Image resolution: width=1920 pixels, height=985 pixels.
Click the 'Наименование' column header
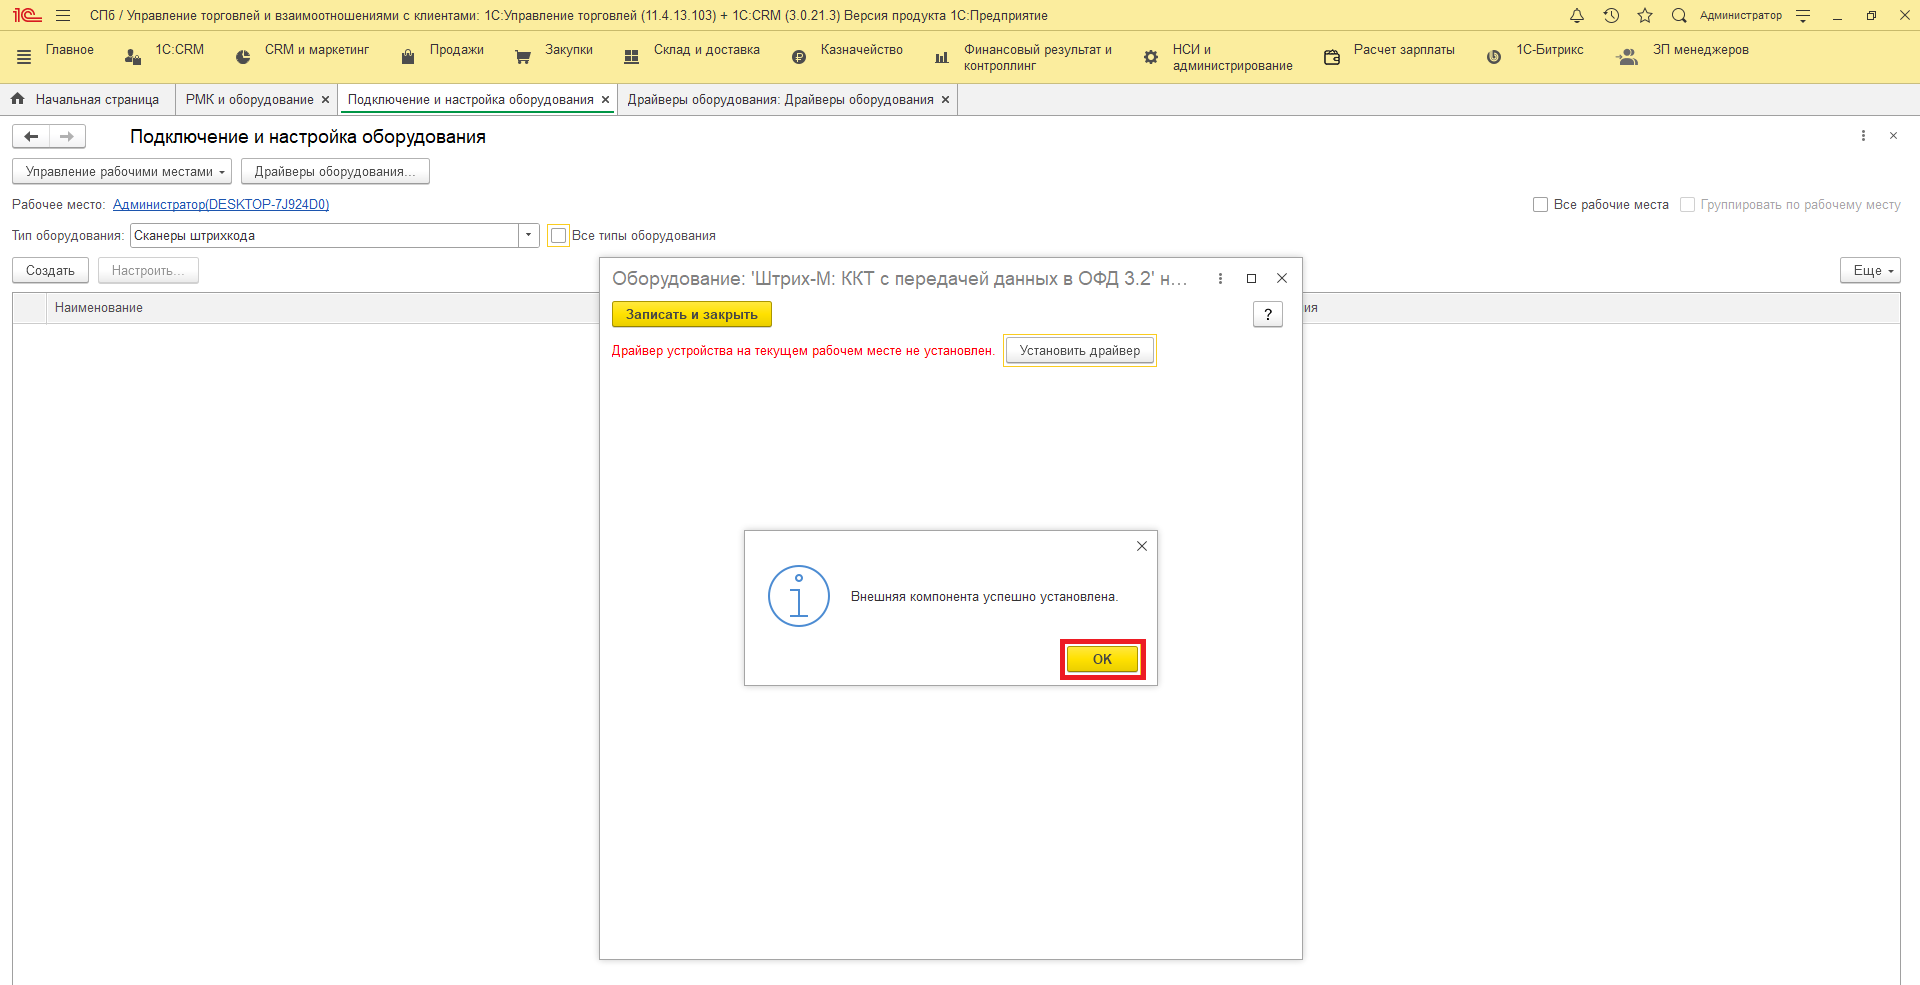click(x=99, y=308)
